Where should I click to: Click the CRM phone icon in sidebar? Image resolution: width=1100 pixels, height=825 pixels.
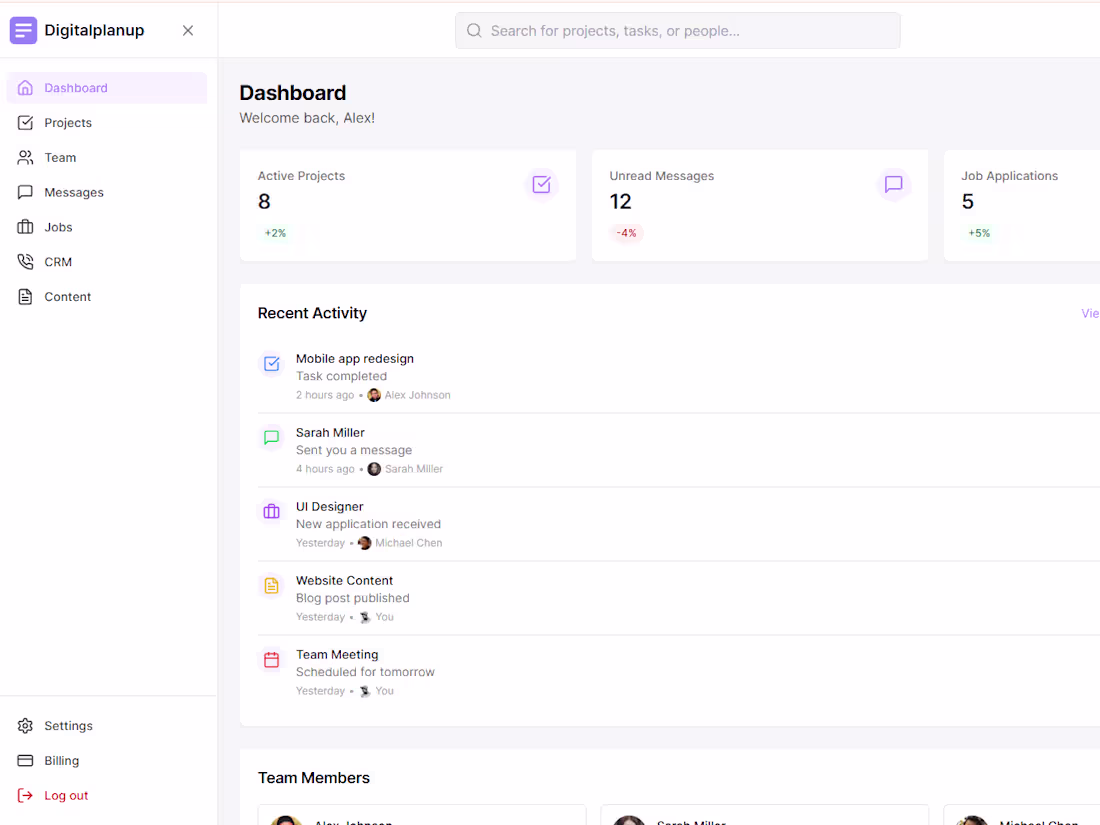pos(25,262)
